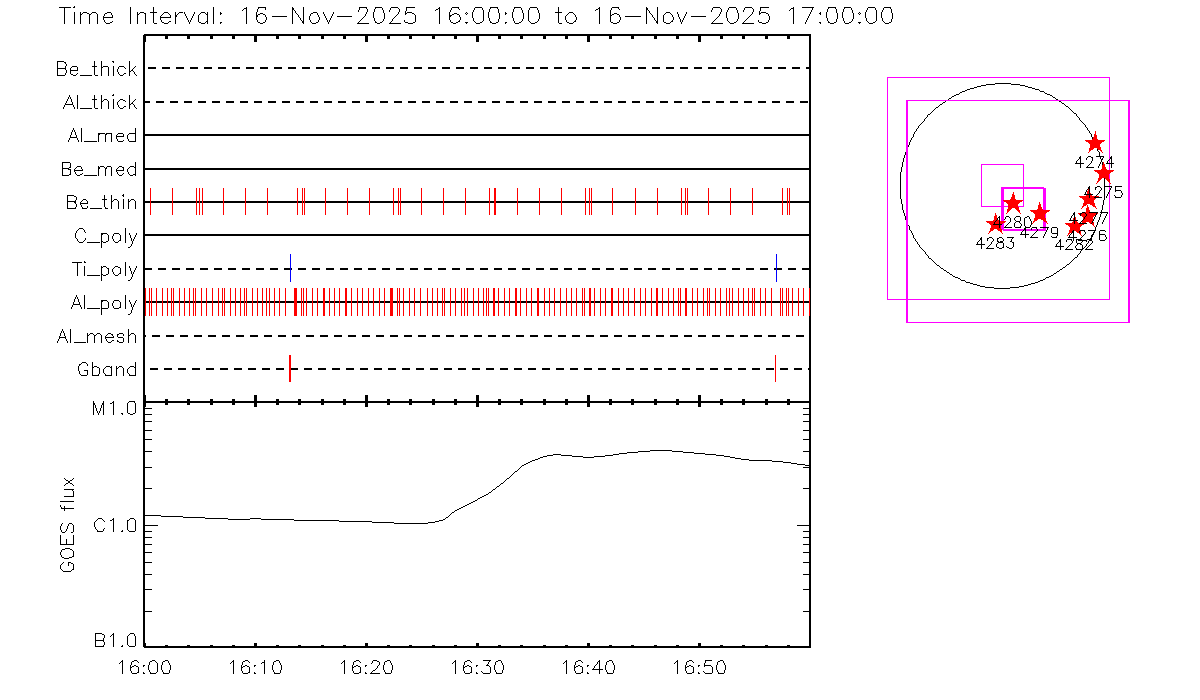Select the Al_mesh row label
This screenshot has height=700, width=1200.
(97, 337)
